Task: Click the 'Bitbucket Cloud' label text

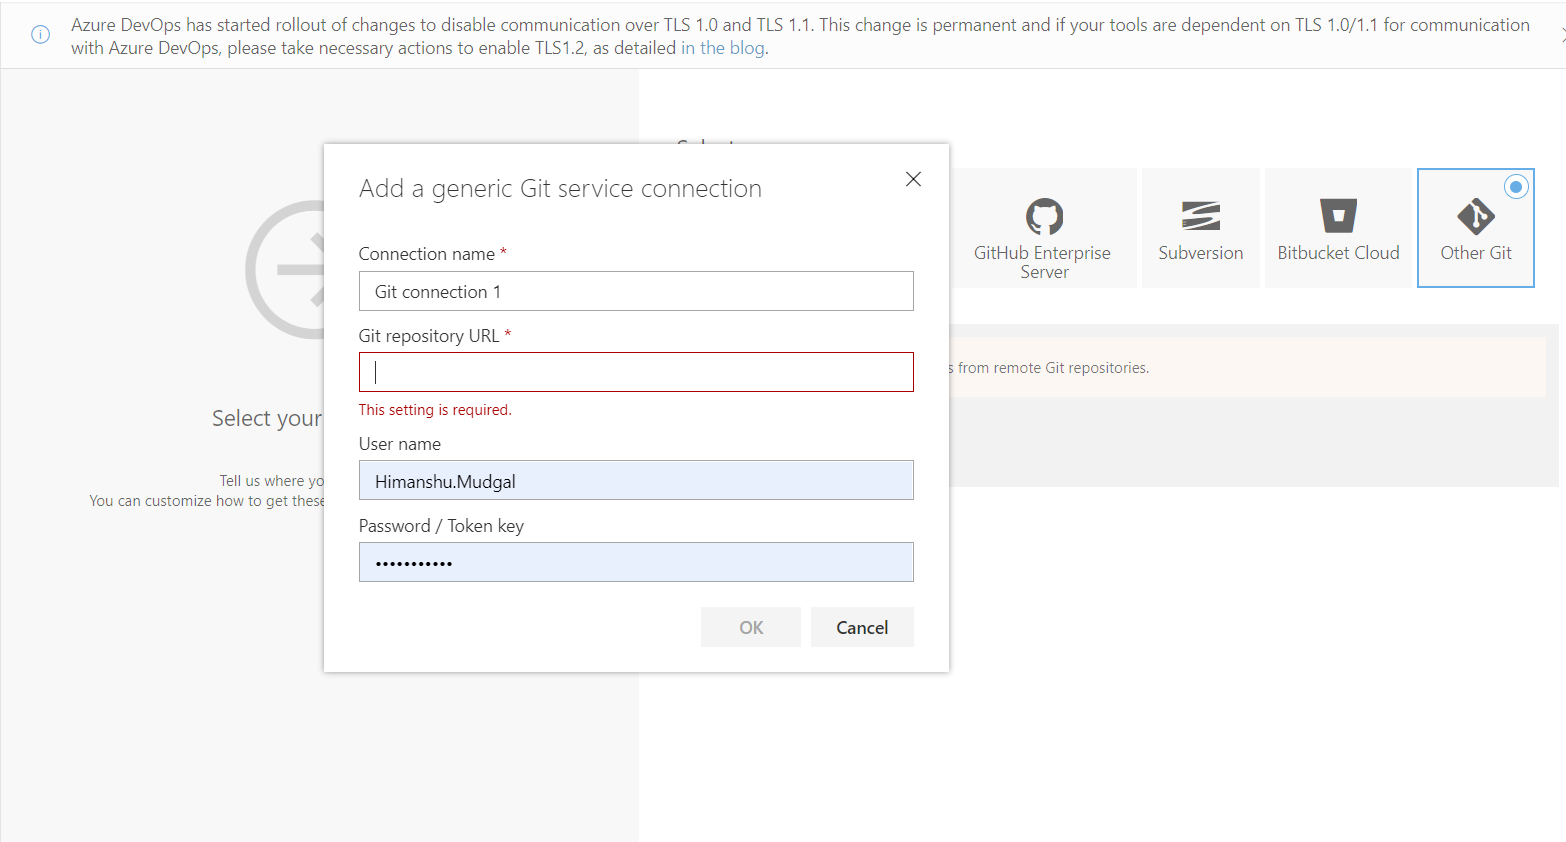Action: click(1338, 253)
